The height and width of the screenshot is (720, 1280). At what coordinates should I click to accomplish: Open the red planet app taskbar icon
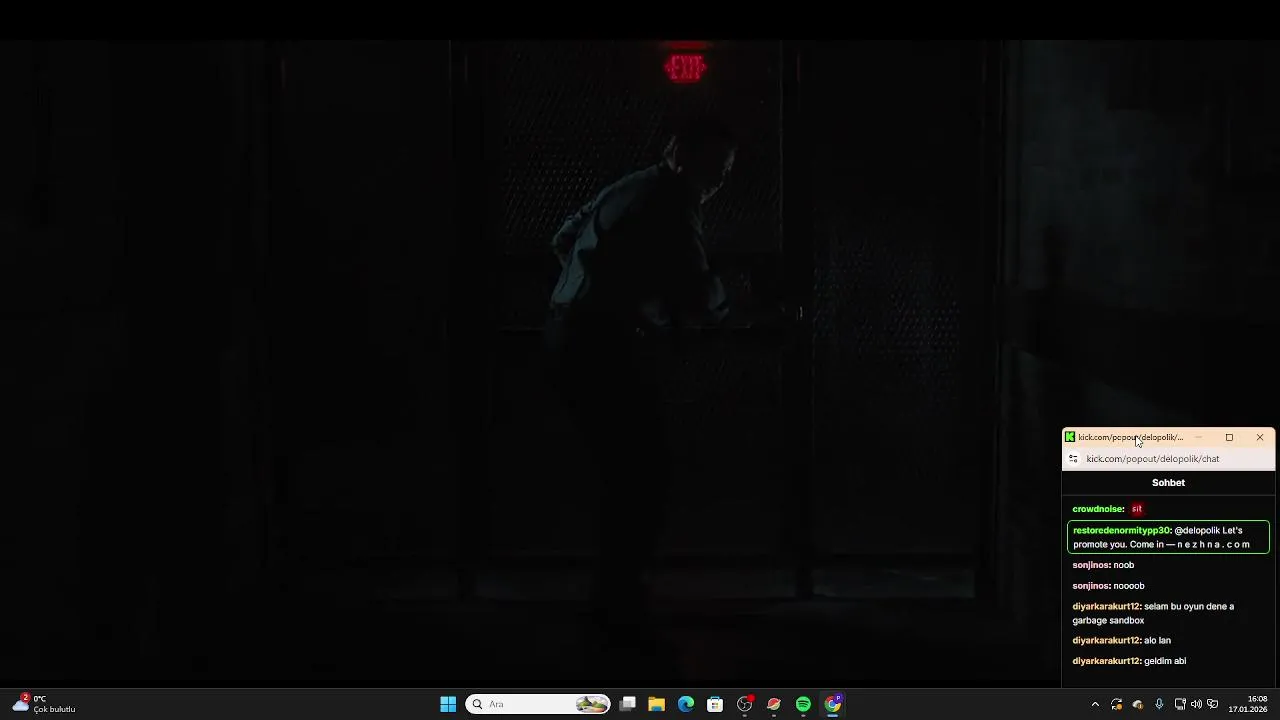point(774,704)
